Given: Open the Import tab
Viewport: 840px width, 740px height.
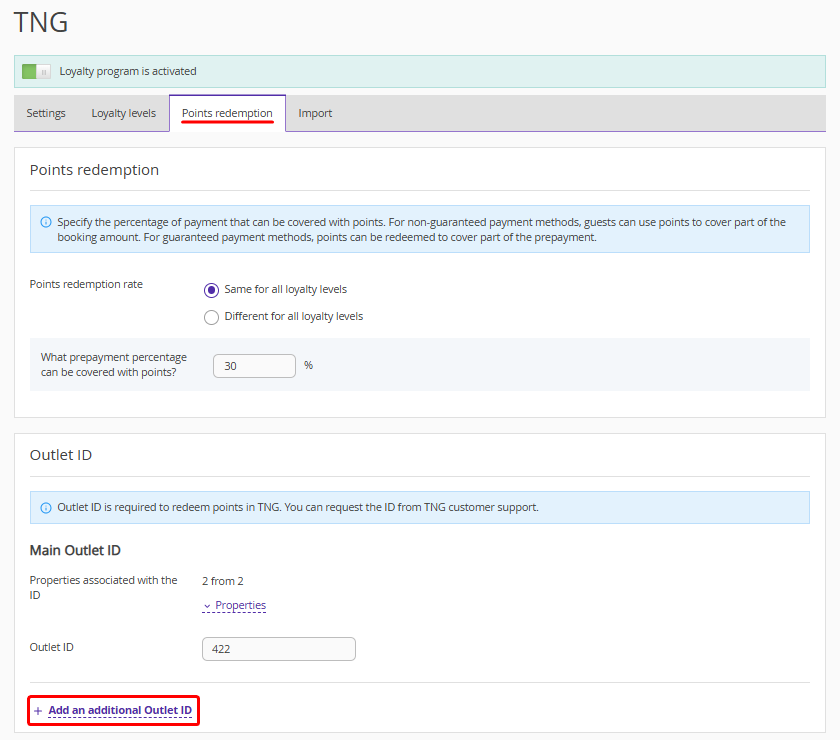Looking at the screenshot, I should tap(315, 113).
